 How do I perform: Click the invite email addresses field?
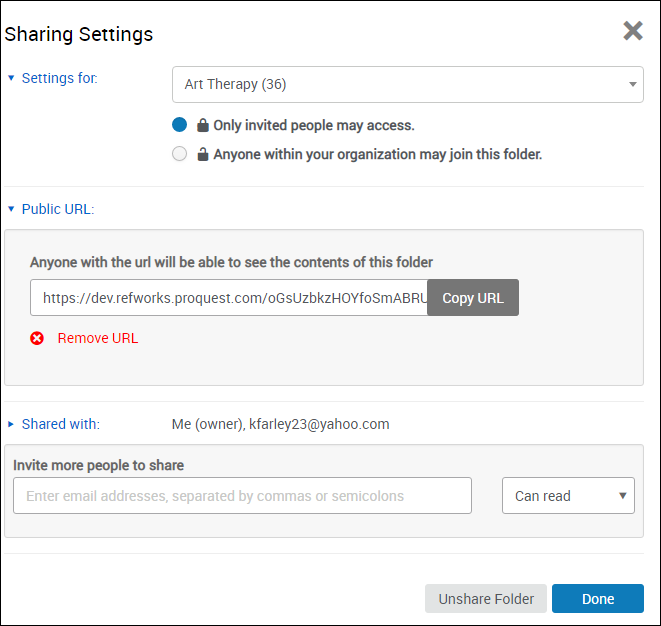242,496
